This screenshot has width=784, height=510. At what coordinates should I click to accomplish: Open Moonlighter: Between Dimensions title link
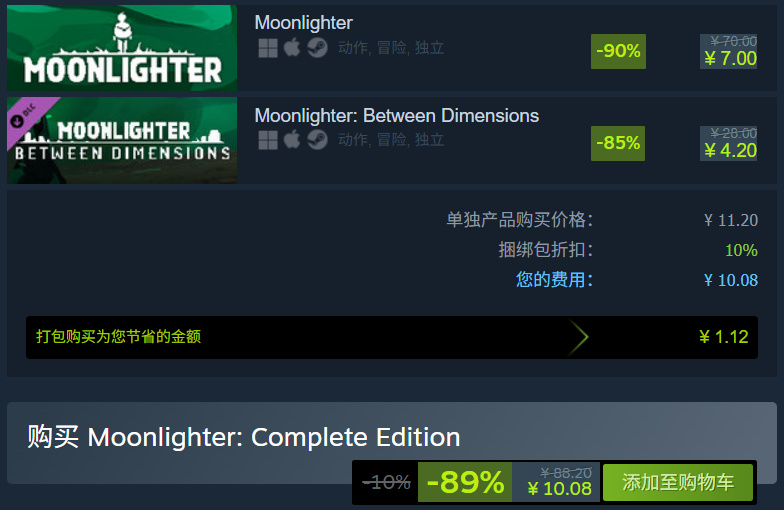[x=396, y=116]
